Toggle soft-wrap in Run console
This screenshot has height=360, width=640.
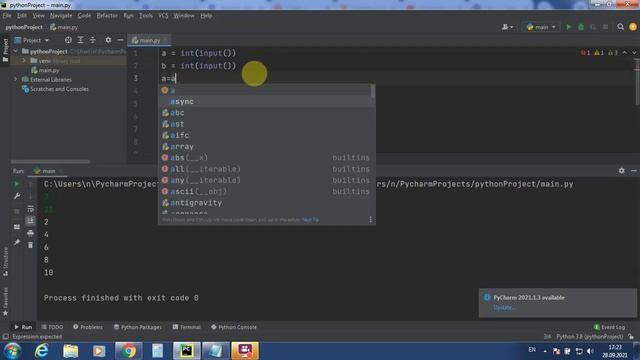click(x=30, y=209)
